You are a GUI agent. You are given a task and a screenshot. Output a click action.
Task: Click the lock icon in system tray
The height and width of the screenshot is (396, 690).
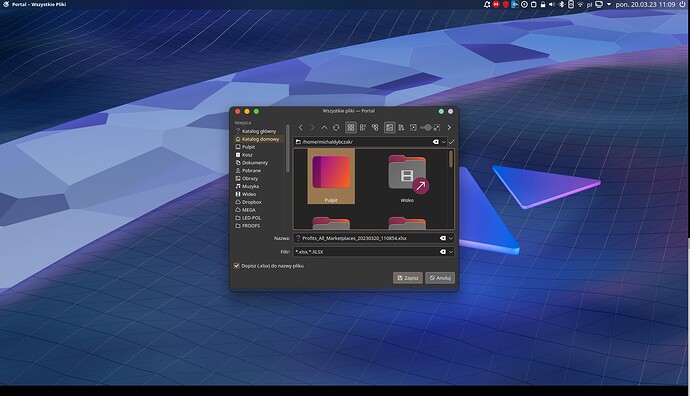[x=543, y=4]
